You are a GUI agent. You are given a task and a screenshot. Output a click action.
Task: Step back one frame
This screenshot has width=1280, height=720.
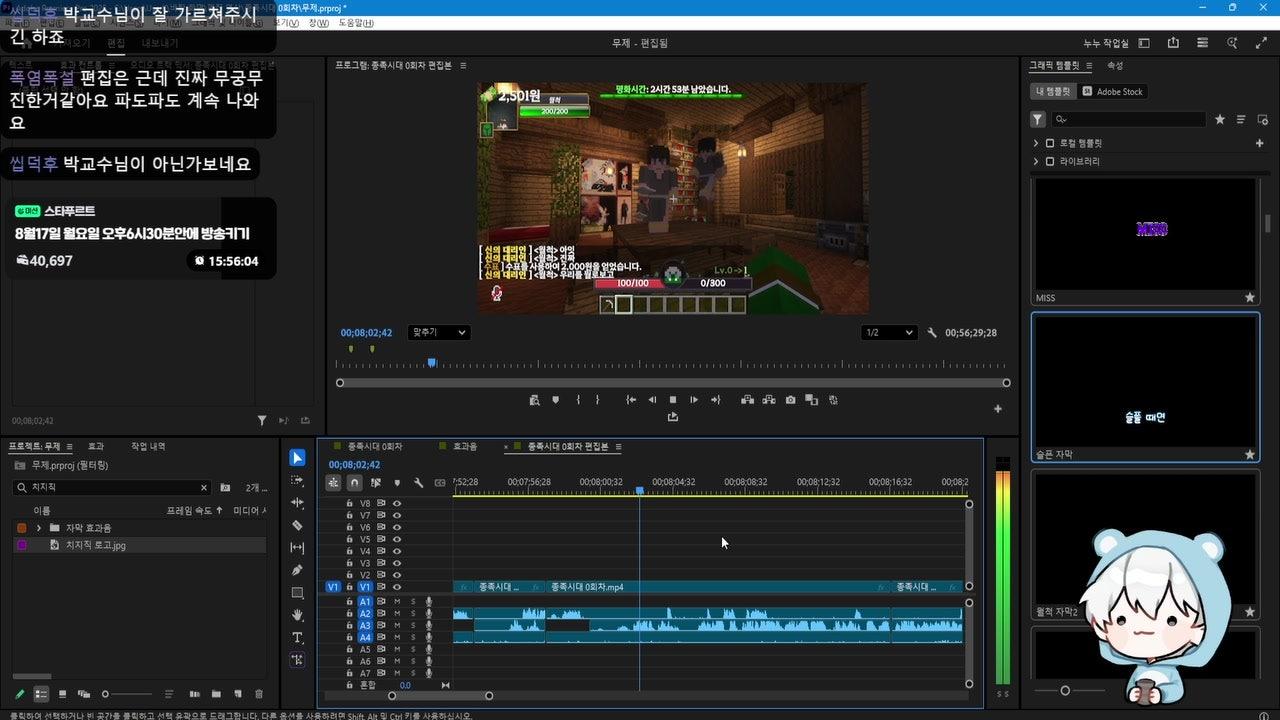(x=652, y=400)
